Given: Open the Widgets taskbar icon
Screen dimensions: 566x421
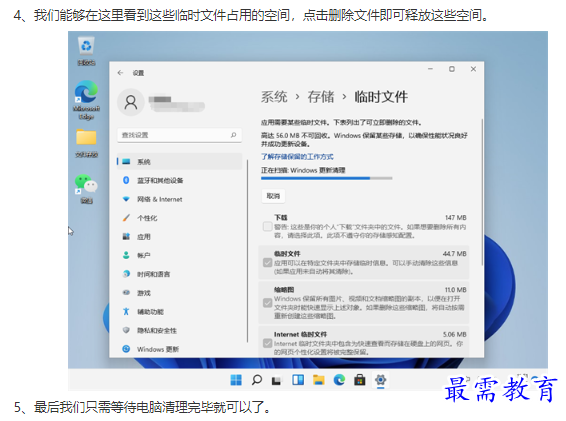Looking at the screenshot, I should 298,380.
